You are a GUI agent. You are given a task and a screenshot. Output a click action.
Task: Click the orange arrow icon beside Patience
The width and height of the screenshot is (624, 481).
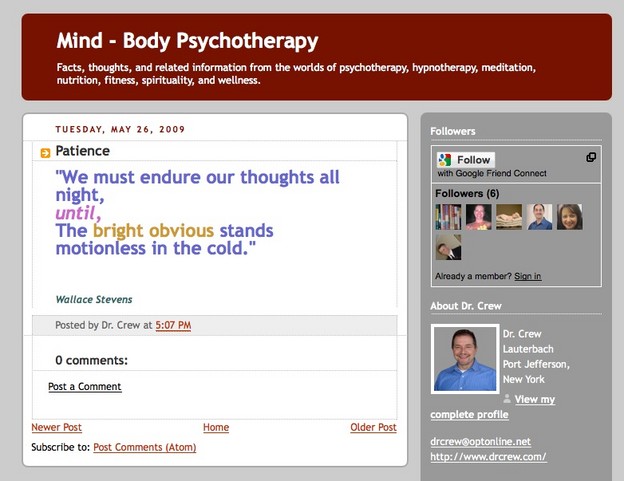[45, 153]
